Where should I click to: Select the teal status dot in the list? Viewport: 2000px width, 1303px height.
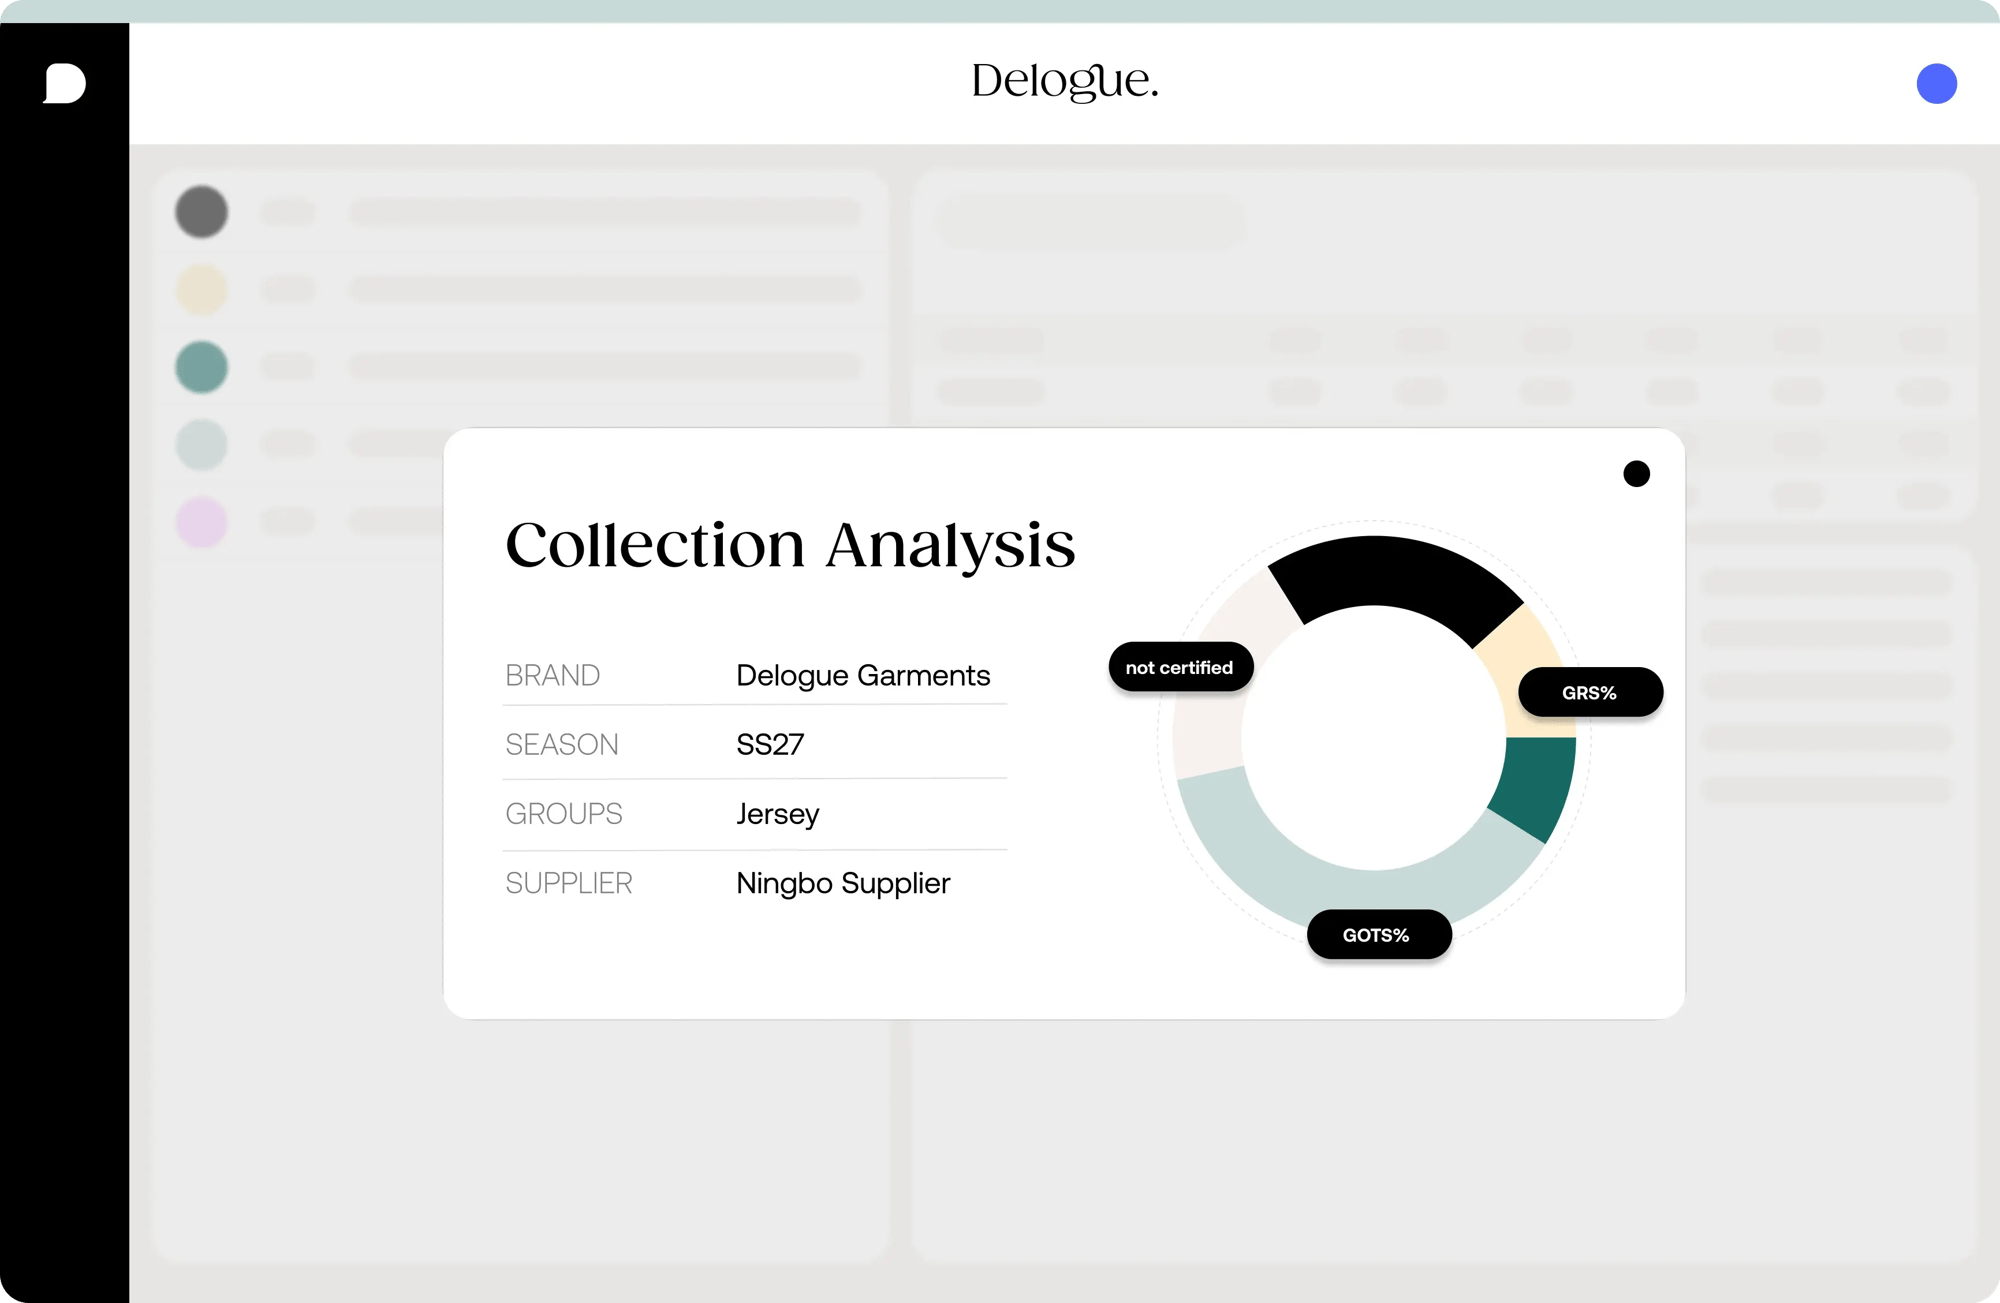coord(201,367)
